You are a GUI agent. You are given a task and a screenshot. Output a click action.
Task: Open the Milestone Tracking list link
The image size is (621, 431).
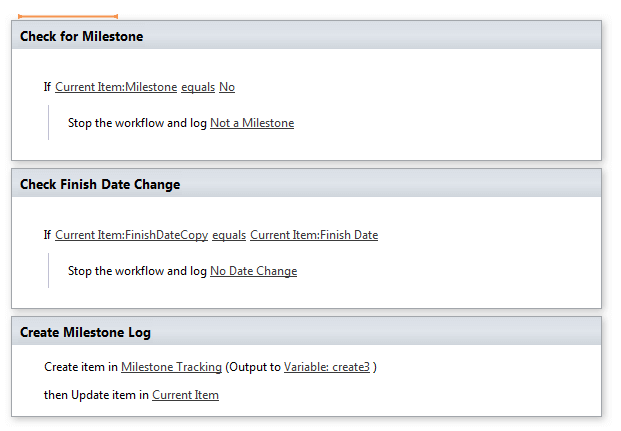click(x=171, y=367)
